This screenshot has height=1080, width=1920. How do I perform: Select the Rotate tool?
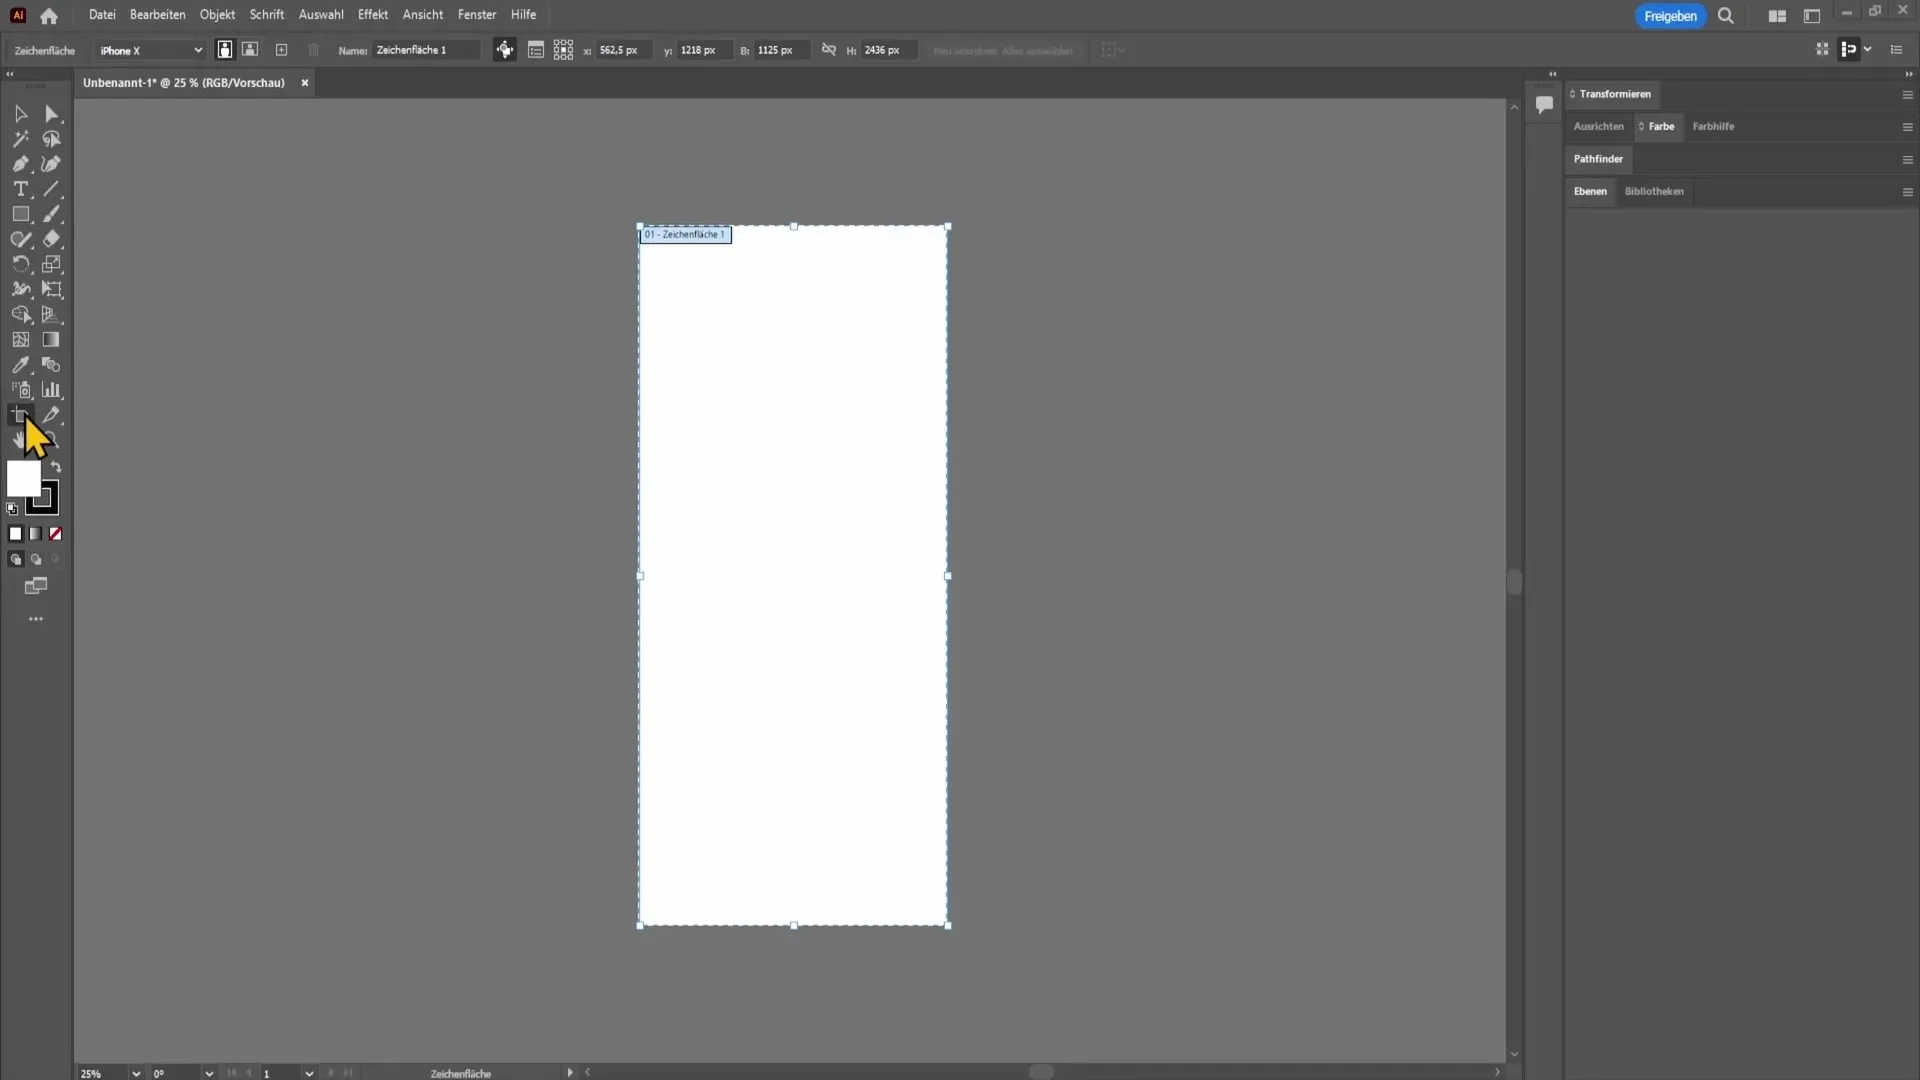point(20,264)
